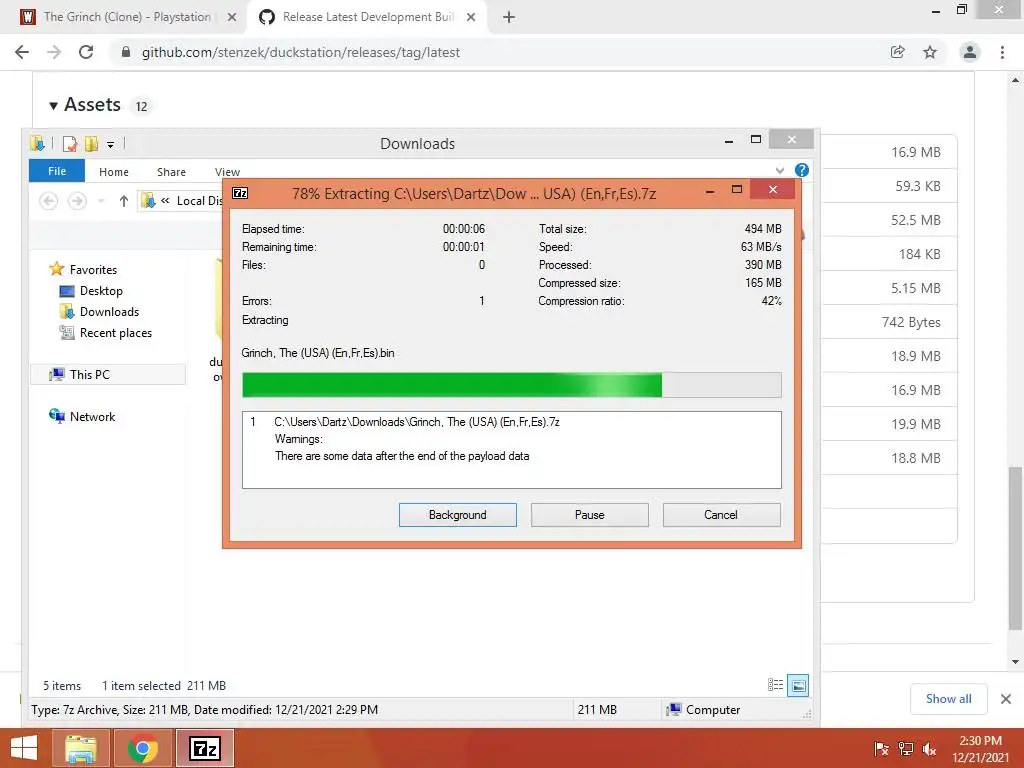Close the Release Latest Development Build tab

[x=471, y=17]
